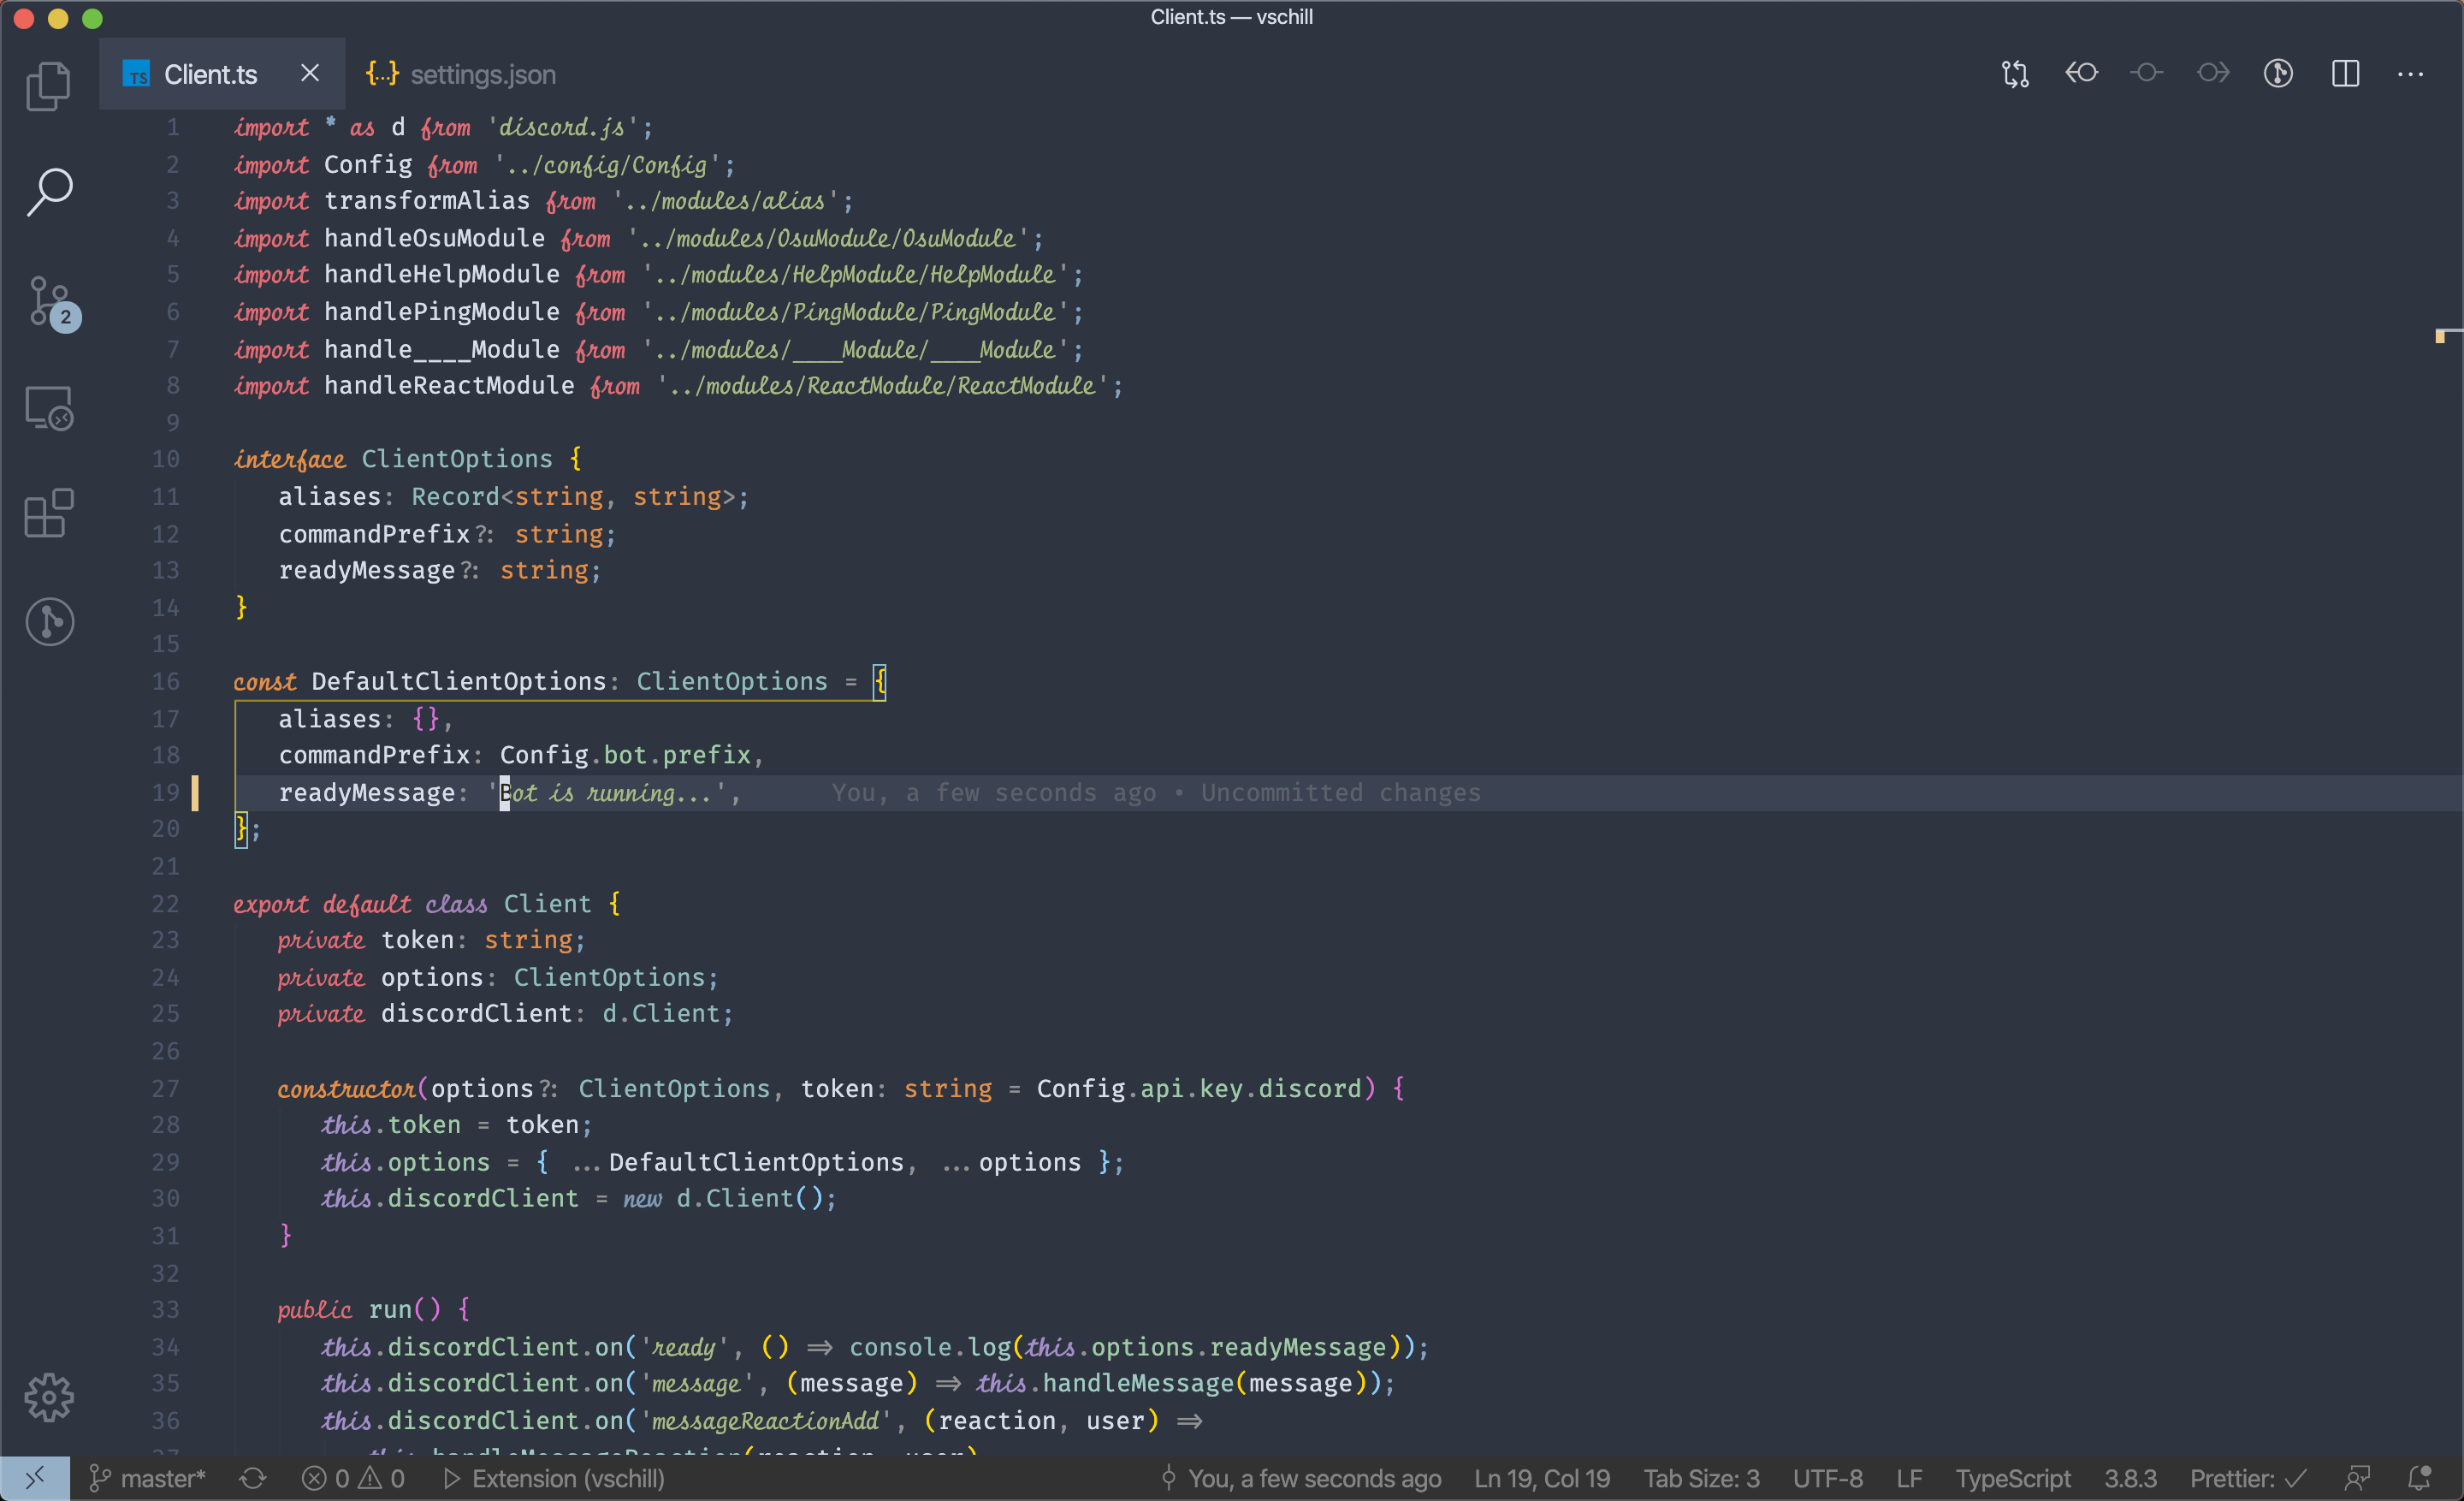2464x1501 pixels.
Task: Change indentation via Tab Size: 3
Action: pos(1700,1478)
